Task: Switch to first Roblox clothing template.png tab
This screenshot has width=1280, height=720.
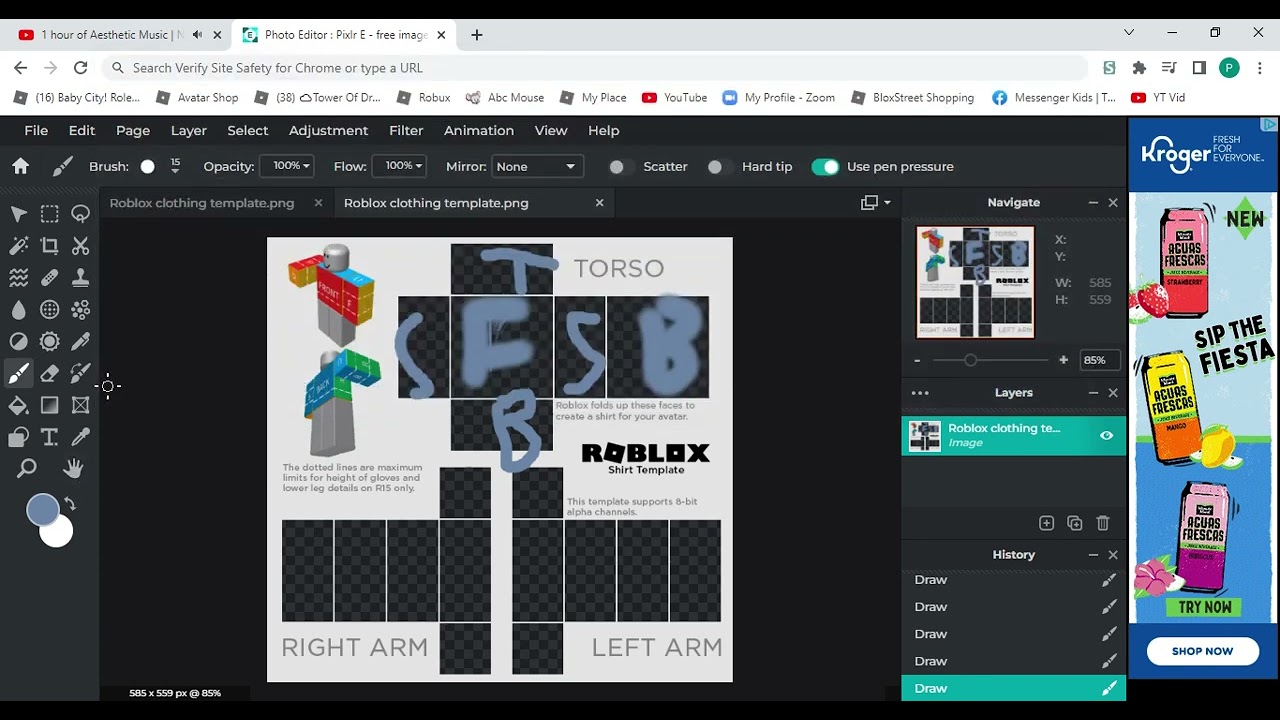Action: (x=202, y=203)
